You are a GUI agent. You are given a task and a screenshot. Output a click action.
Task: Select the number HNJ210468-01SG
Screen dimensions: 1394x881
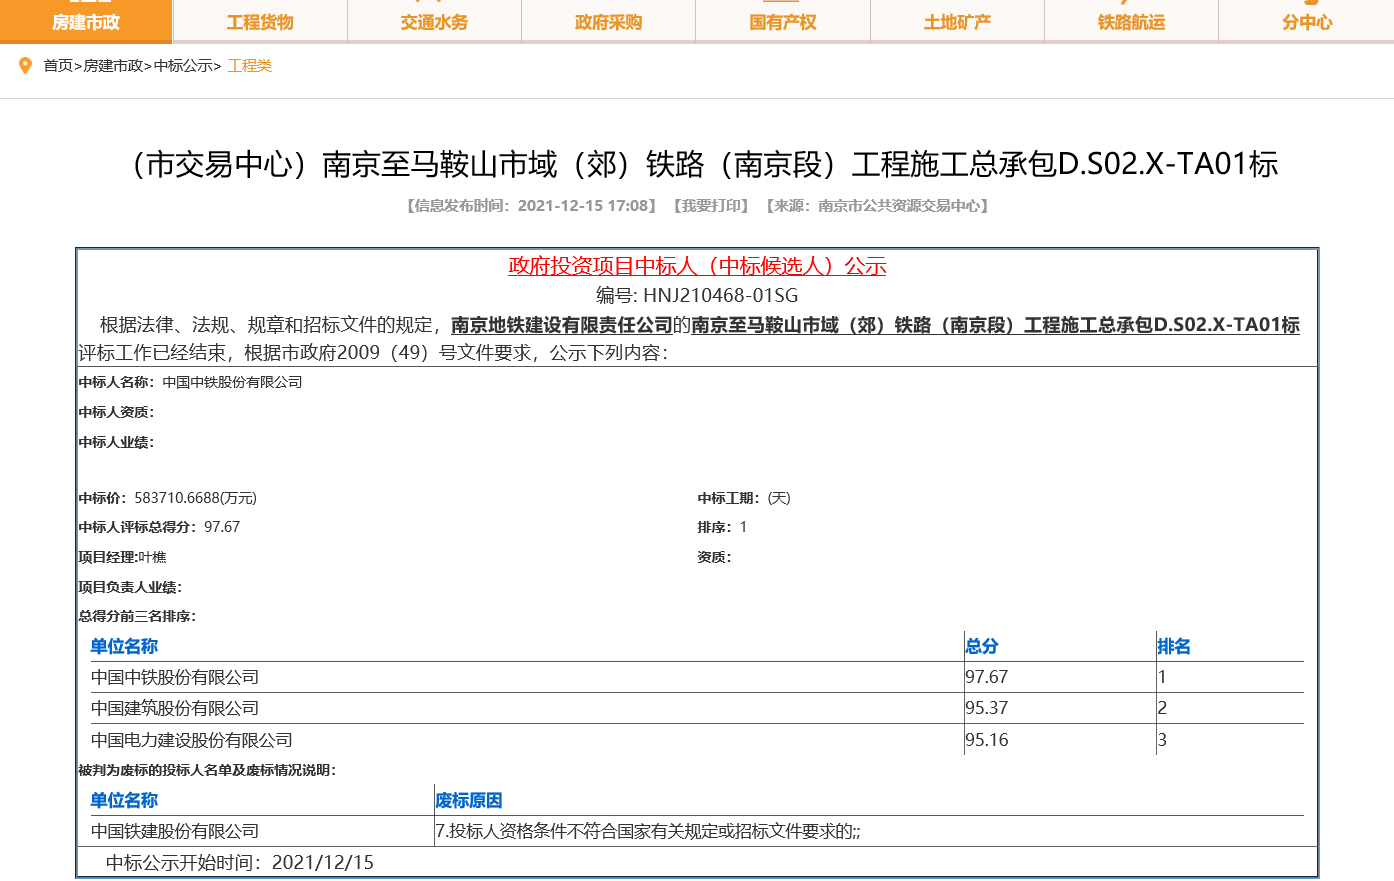click(720, 295)
